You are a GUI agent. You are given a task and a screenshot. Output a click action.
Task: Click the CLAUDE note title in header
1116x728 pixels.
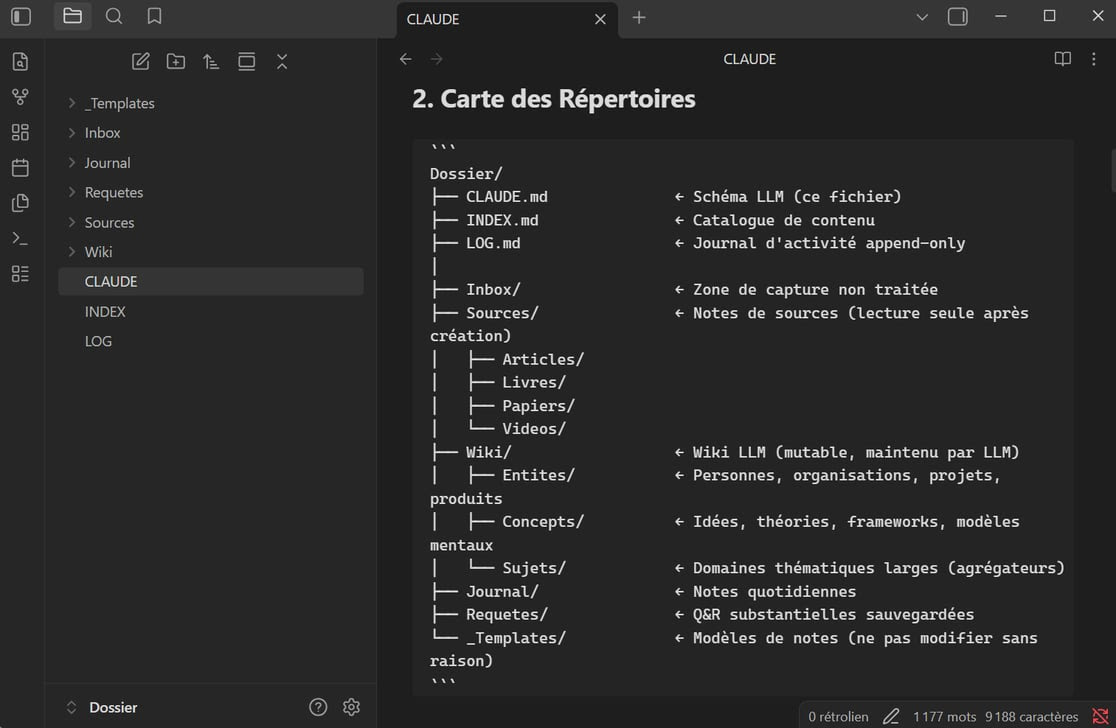[x=749, y=59]
